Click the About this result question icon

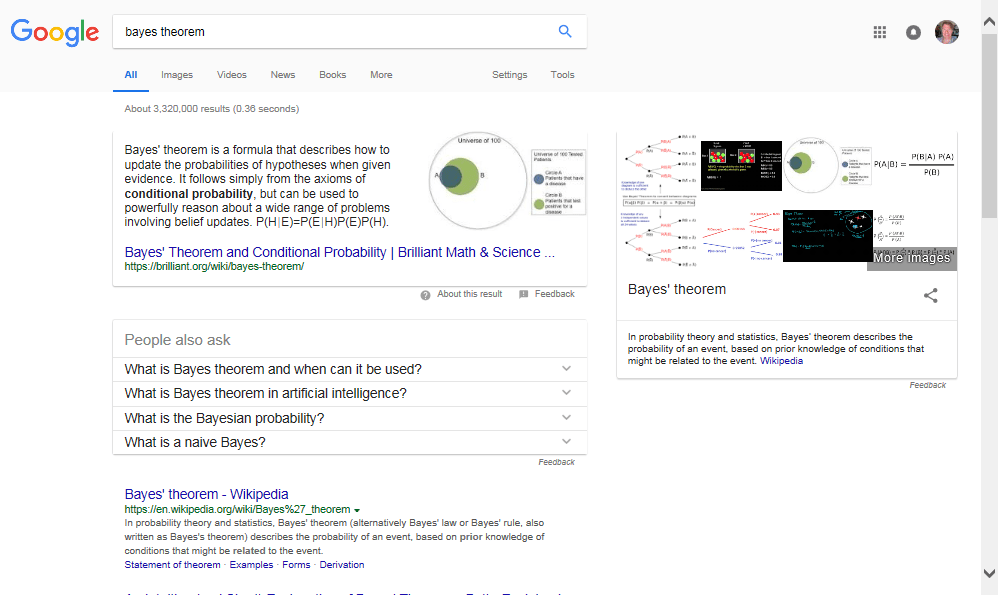tap(425, 295)
